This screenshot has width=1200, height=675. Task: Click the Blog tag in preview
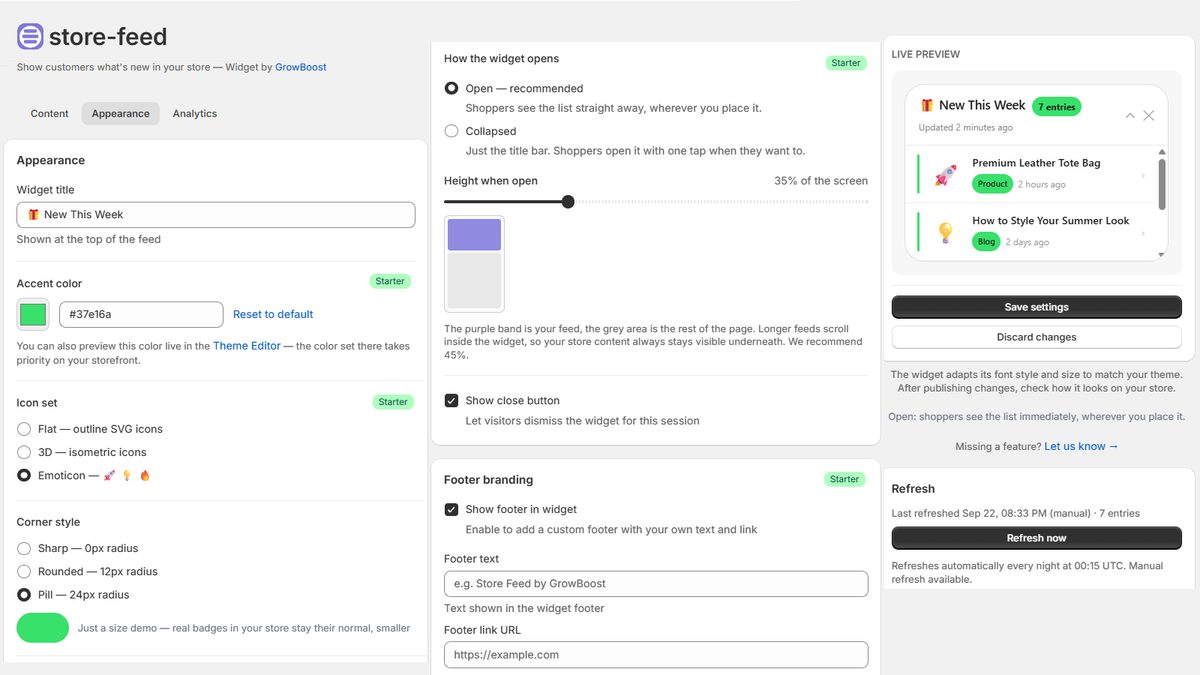coord(986,242)
